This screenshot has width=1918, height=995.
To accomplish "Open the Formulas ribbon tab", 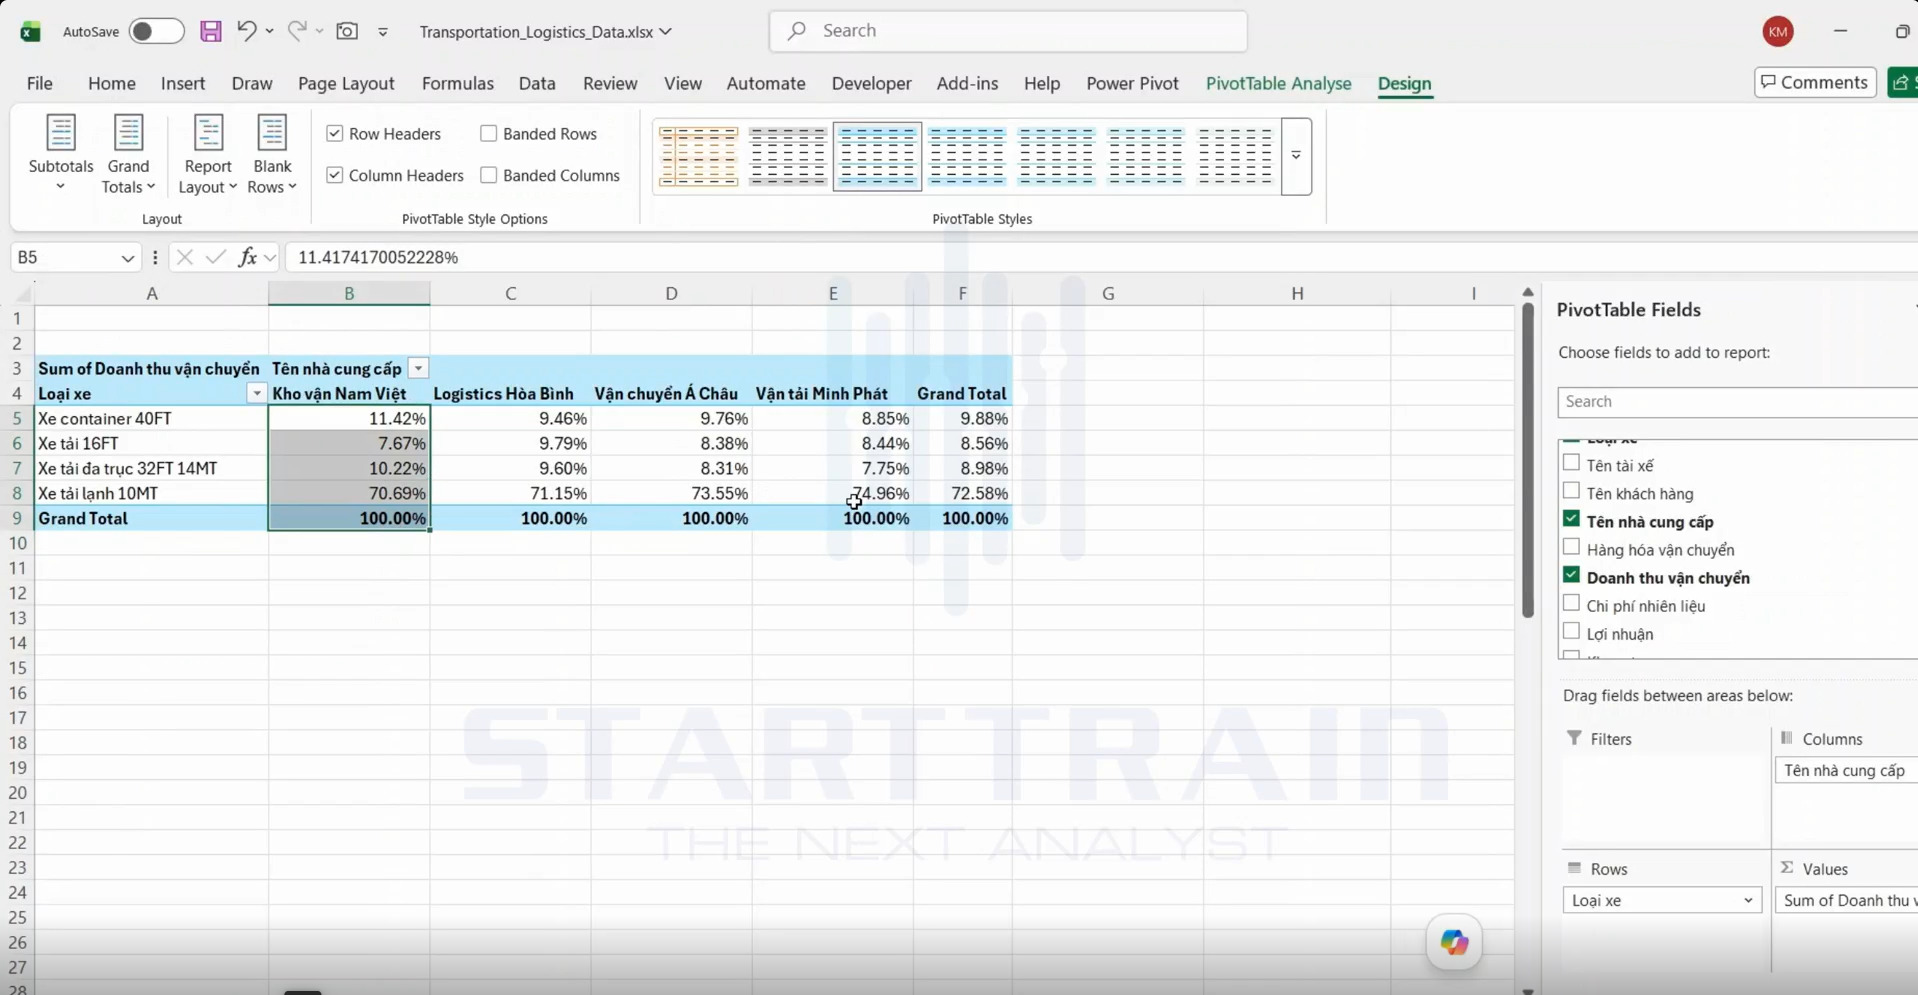I will point(458,83).
